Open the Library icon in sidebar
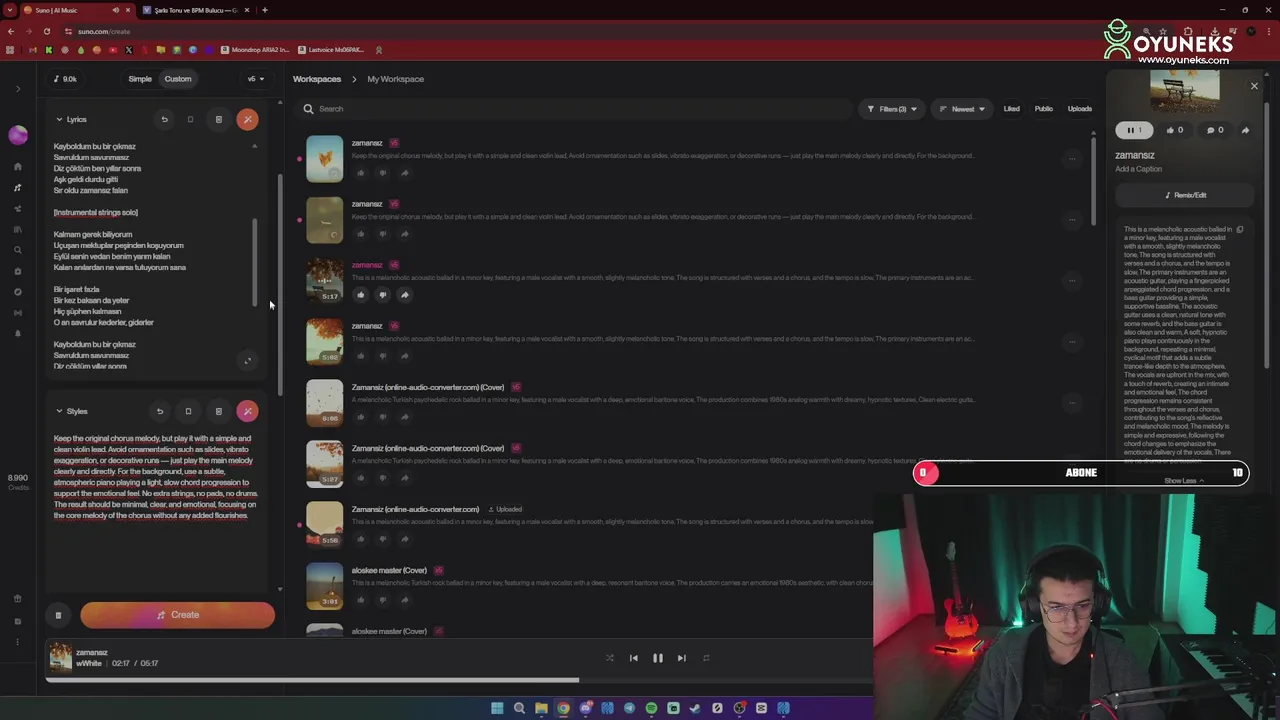Viewport: 1280px width, 720px height. (17, 229)
